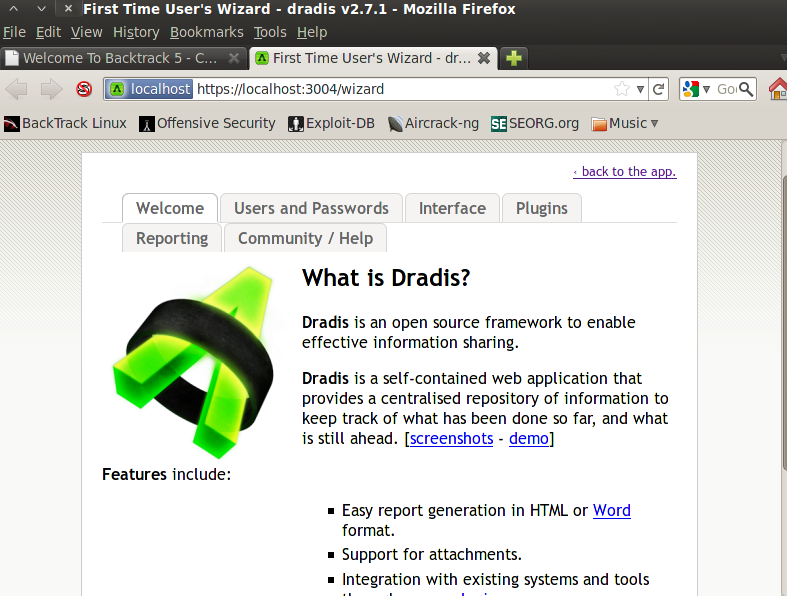Click the localhost site identity badge

pyautogui.click(x=150, y=89)
